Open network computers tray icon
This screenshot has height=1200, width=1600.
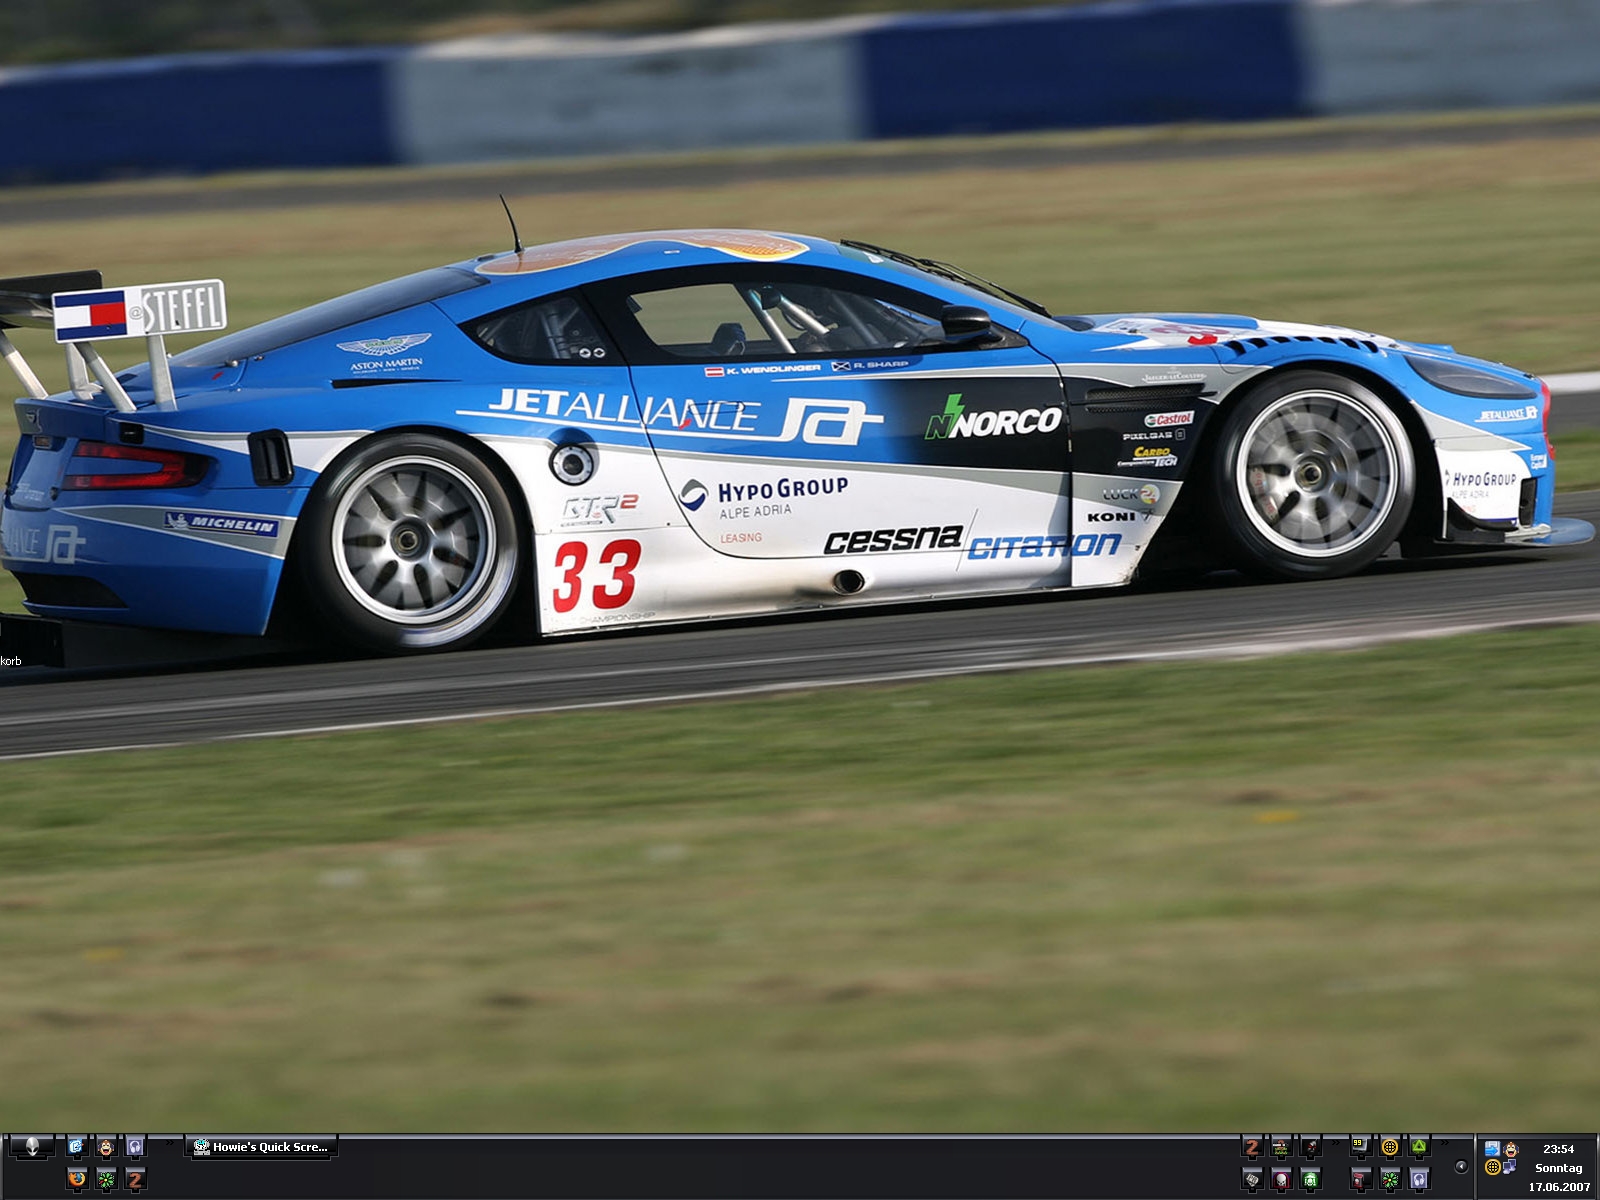[1510, 1167]
